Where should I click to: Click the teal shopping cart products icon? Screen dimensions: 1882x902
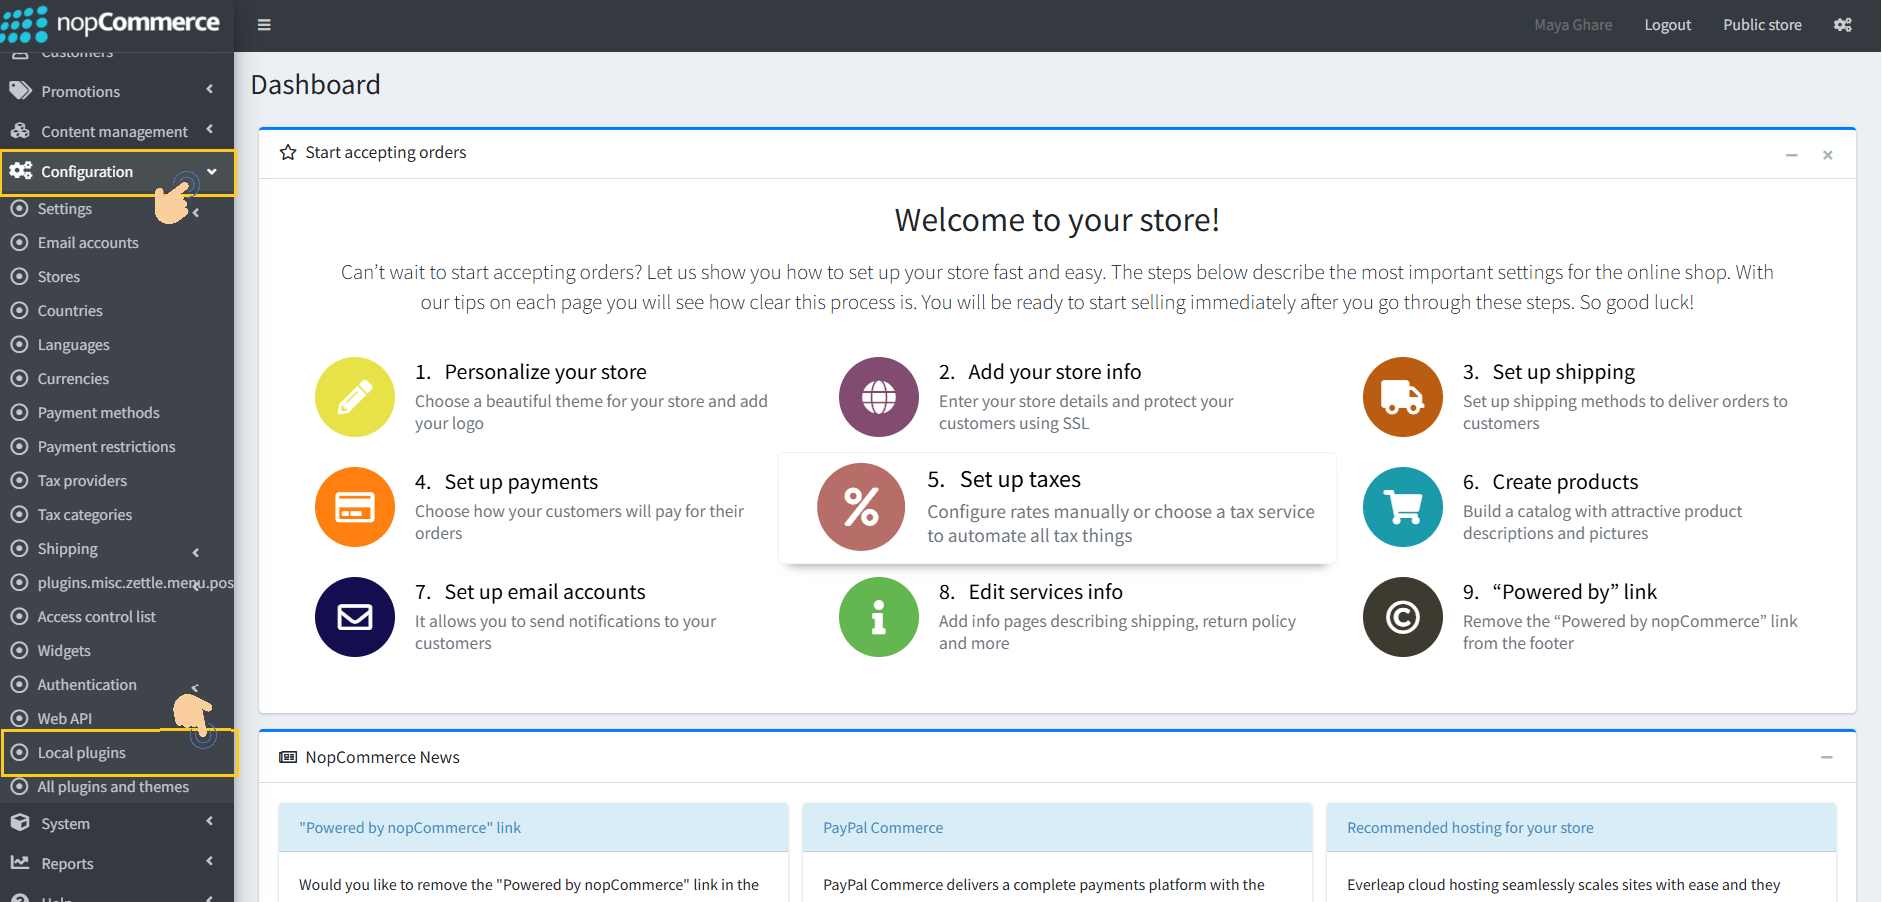coord(1402,507)
